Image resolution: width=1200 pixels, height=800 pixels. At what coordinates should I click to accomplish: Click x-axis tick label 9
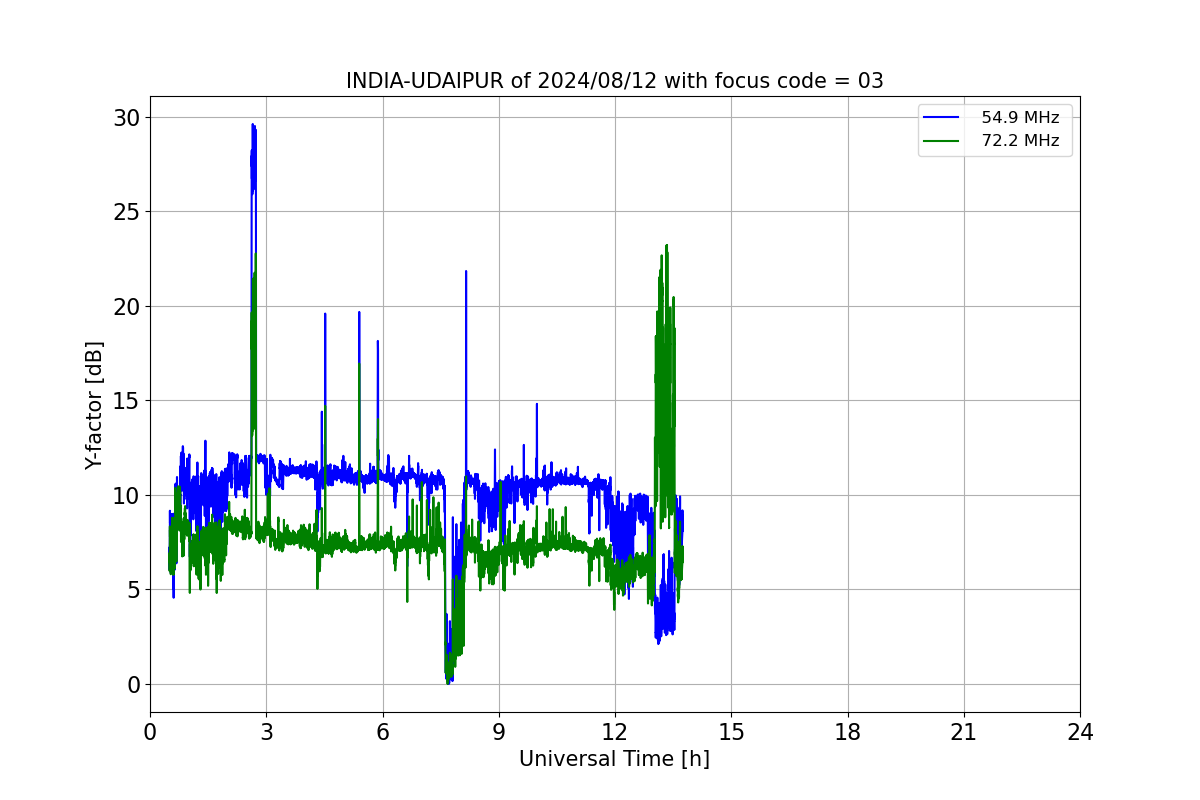point(499,732)
